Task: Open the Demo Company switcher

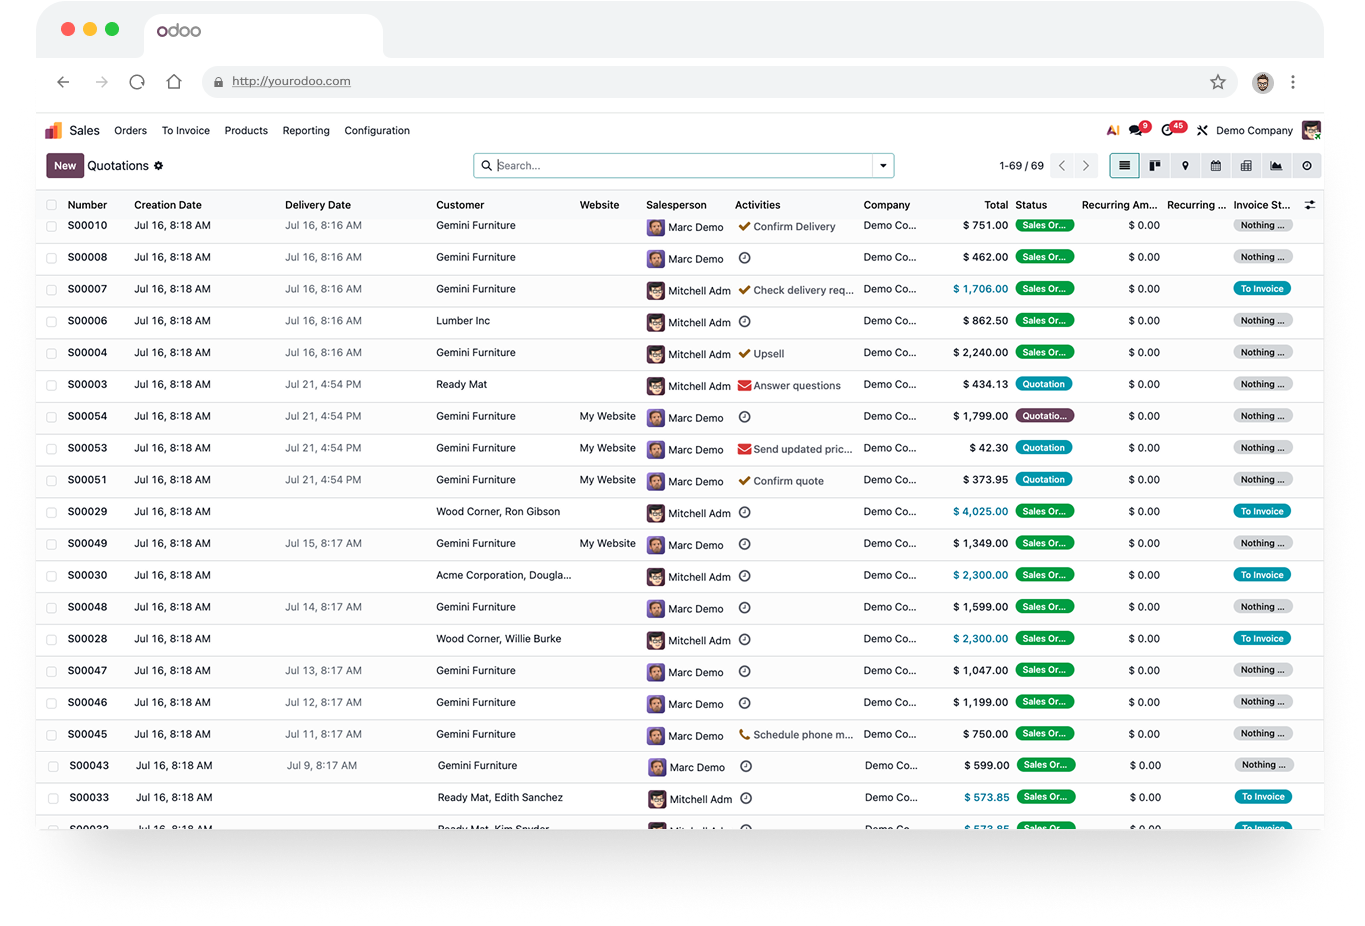Action: (1254, 131)
